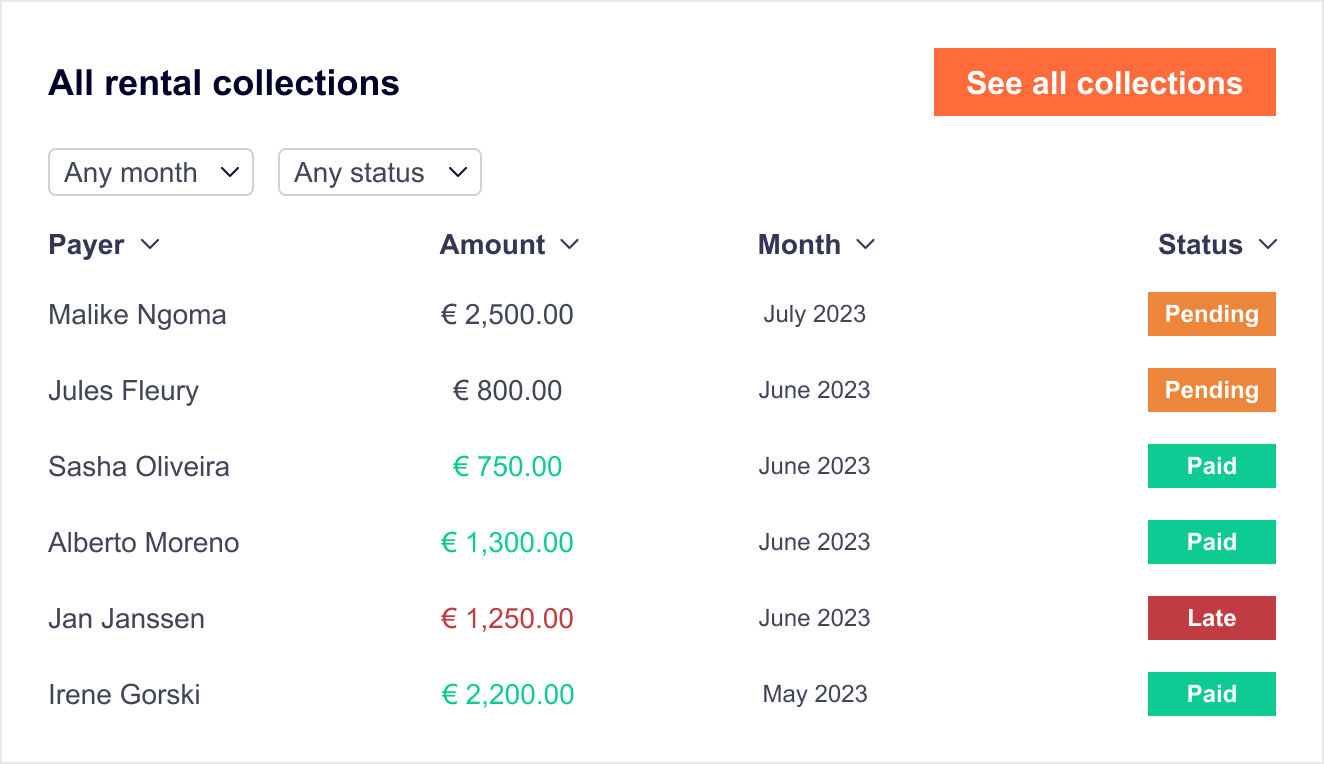Screen dimensions: 1324x764
Task: Click Jules Fleury's Pending badge
Action: click(x=1211, y=390)
